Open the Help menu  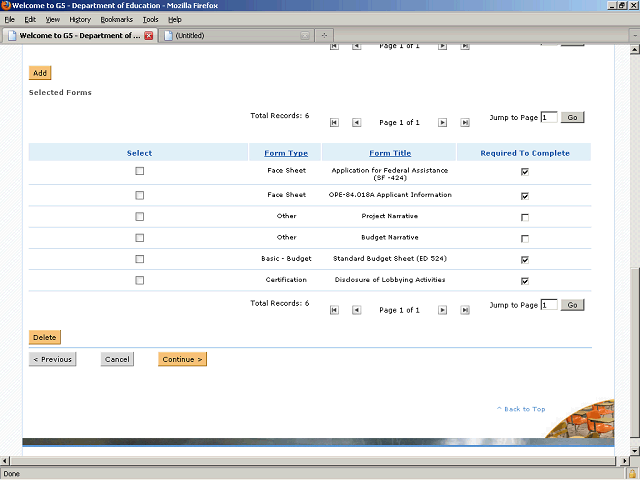click(175, 20)
